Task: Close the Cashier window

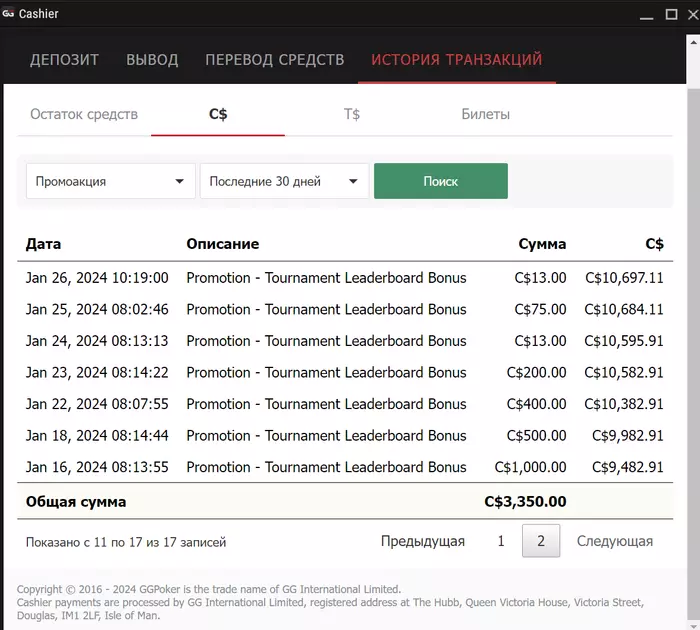Action: click(693, 14)
